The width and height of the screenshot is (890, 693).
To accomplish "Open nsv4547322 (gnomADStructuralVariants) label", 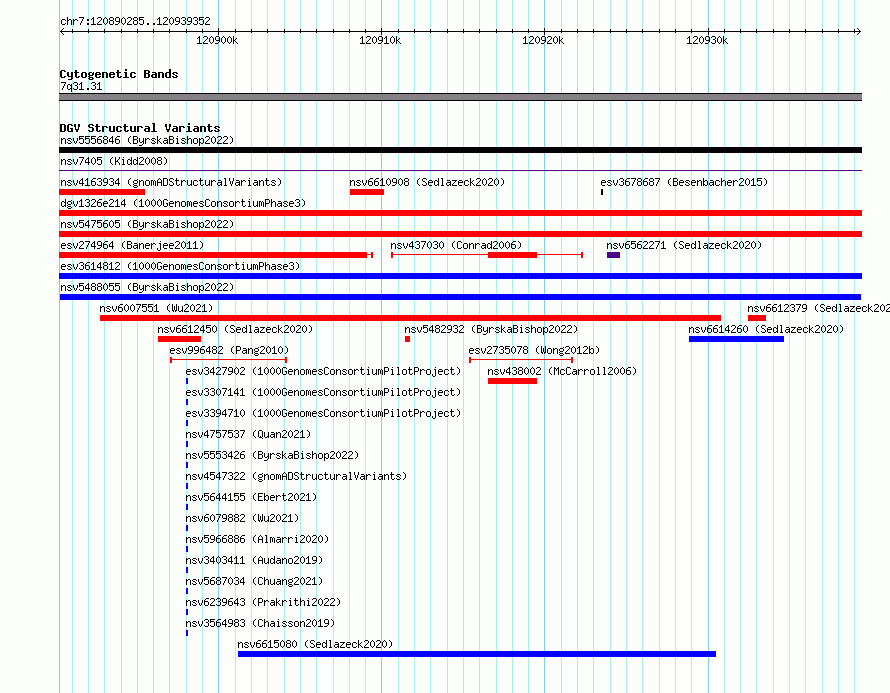I will [x=296, y=476].
